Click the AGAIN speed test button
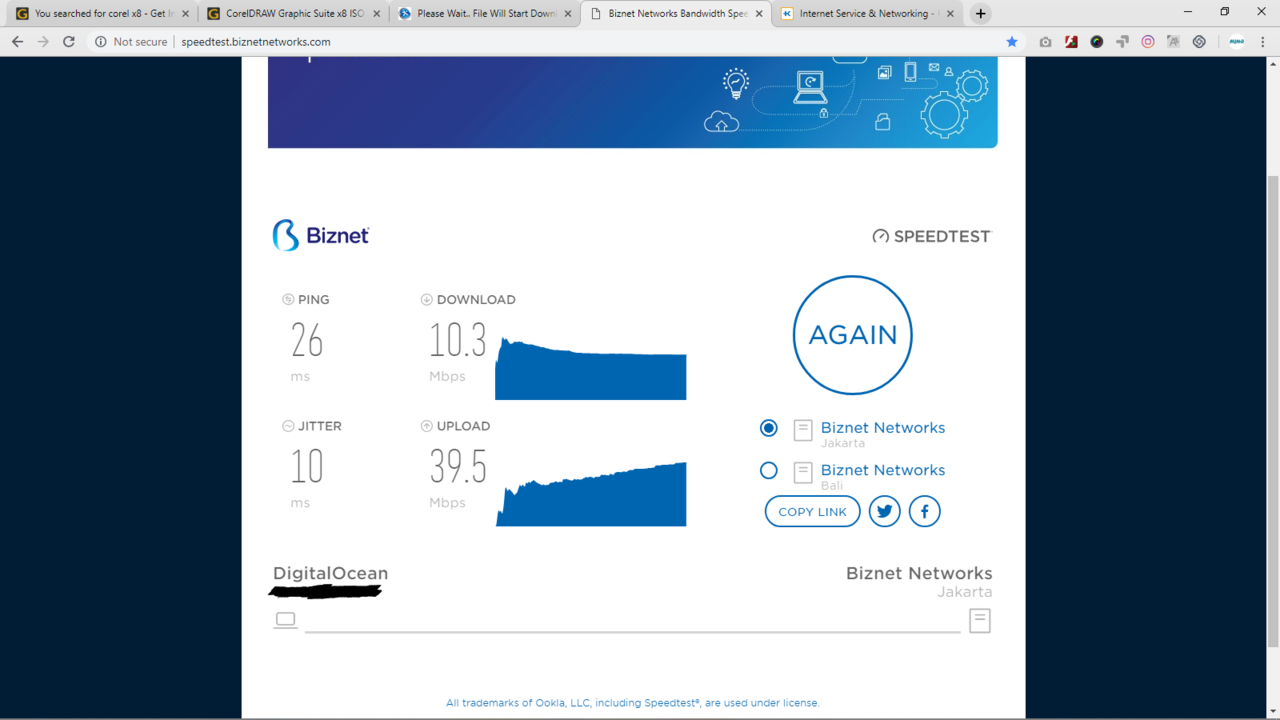Viewport: 1280px width, 720px height. pyautogui.click(x=853, y=335)
